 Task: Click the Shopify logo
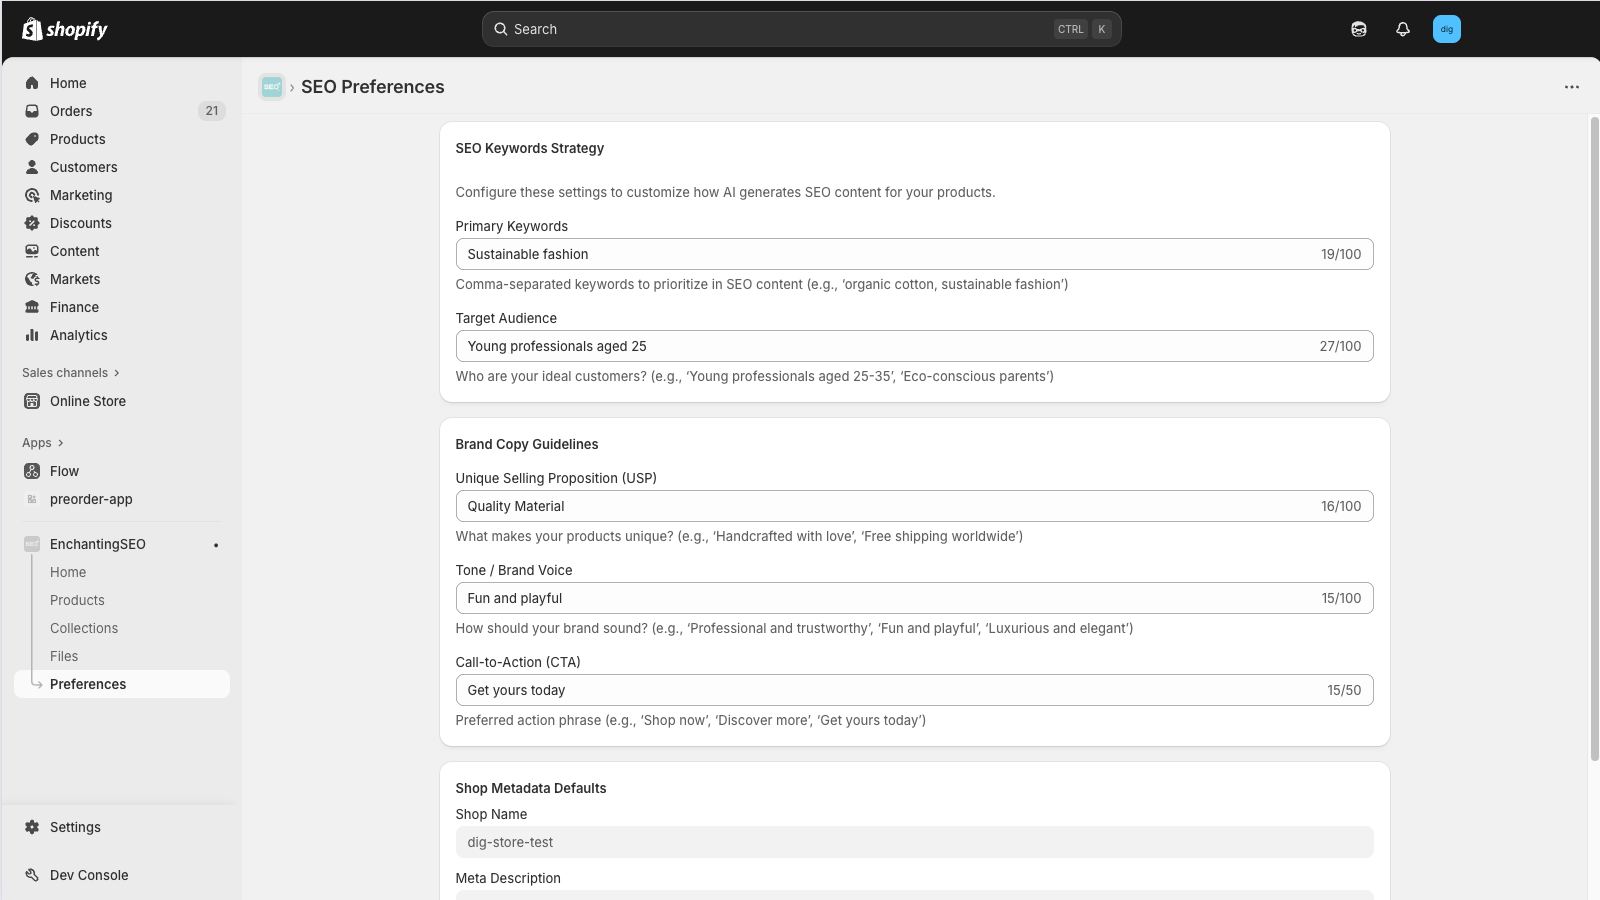pos(63,28)
